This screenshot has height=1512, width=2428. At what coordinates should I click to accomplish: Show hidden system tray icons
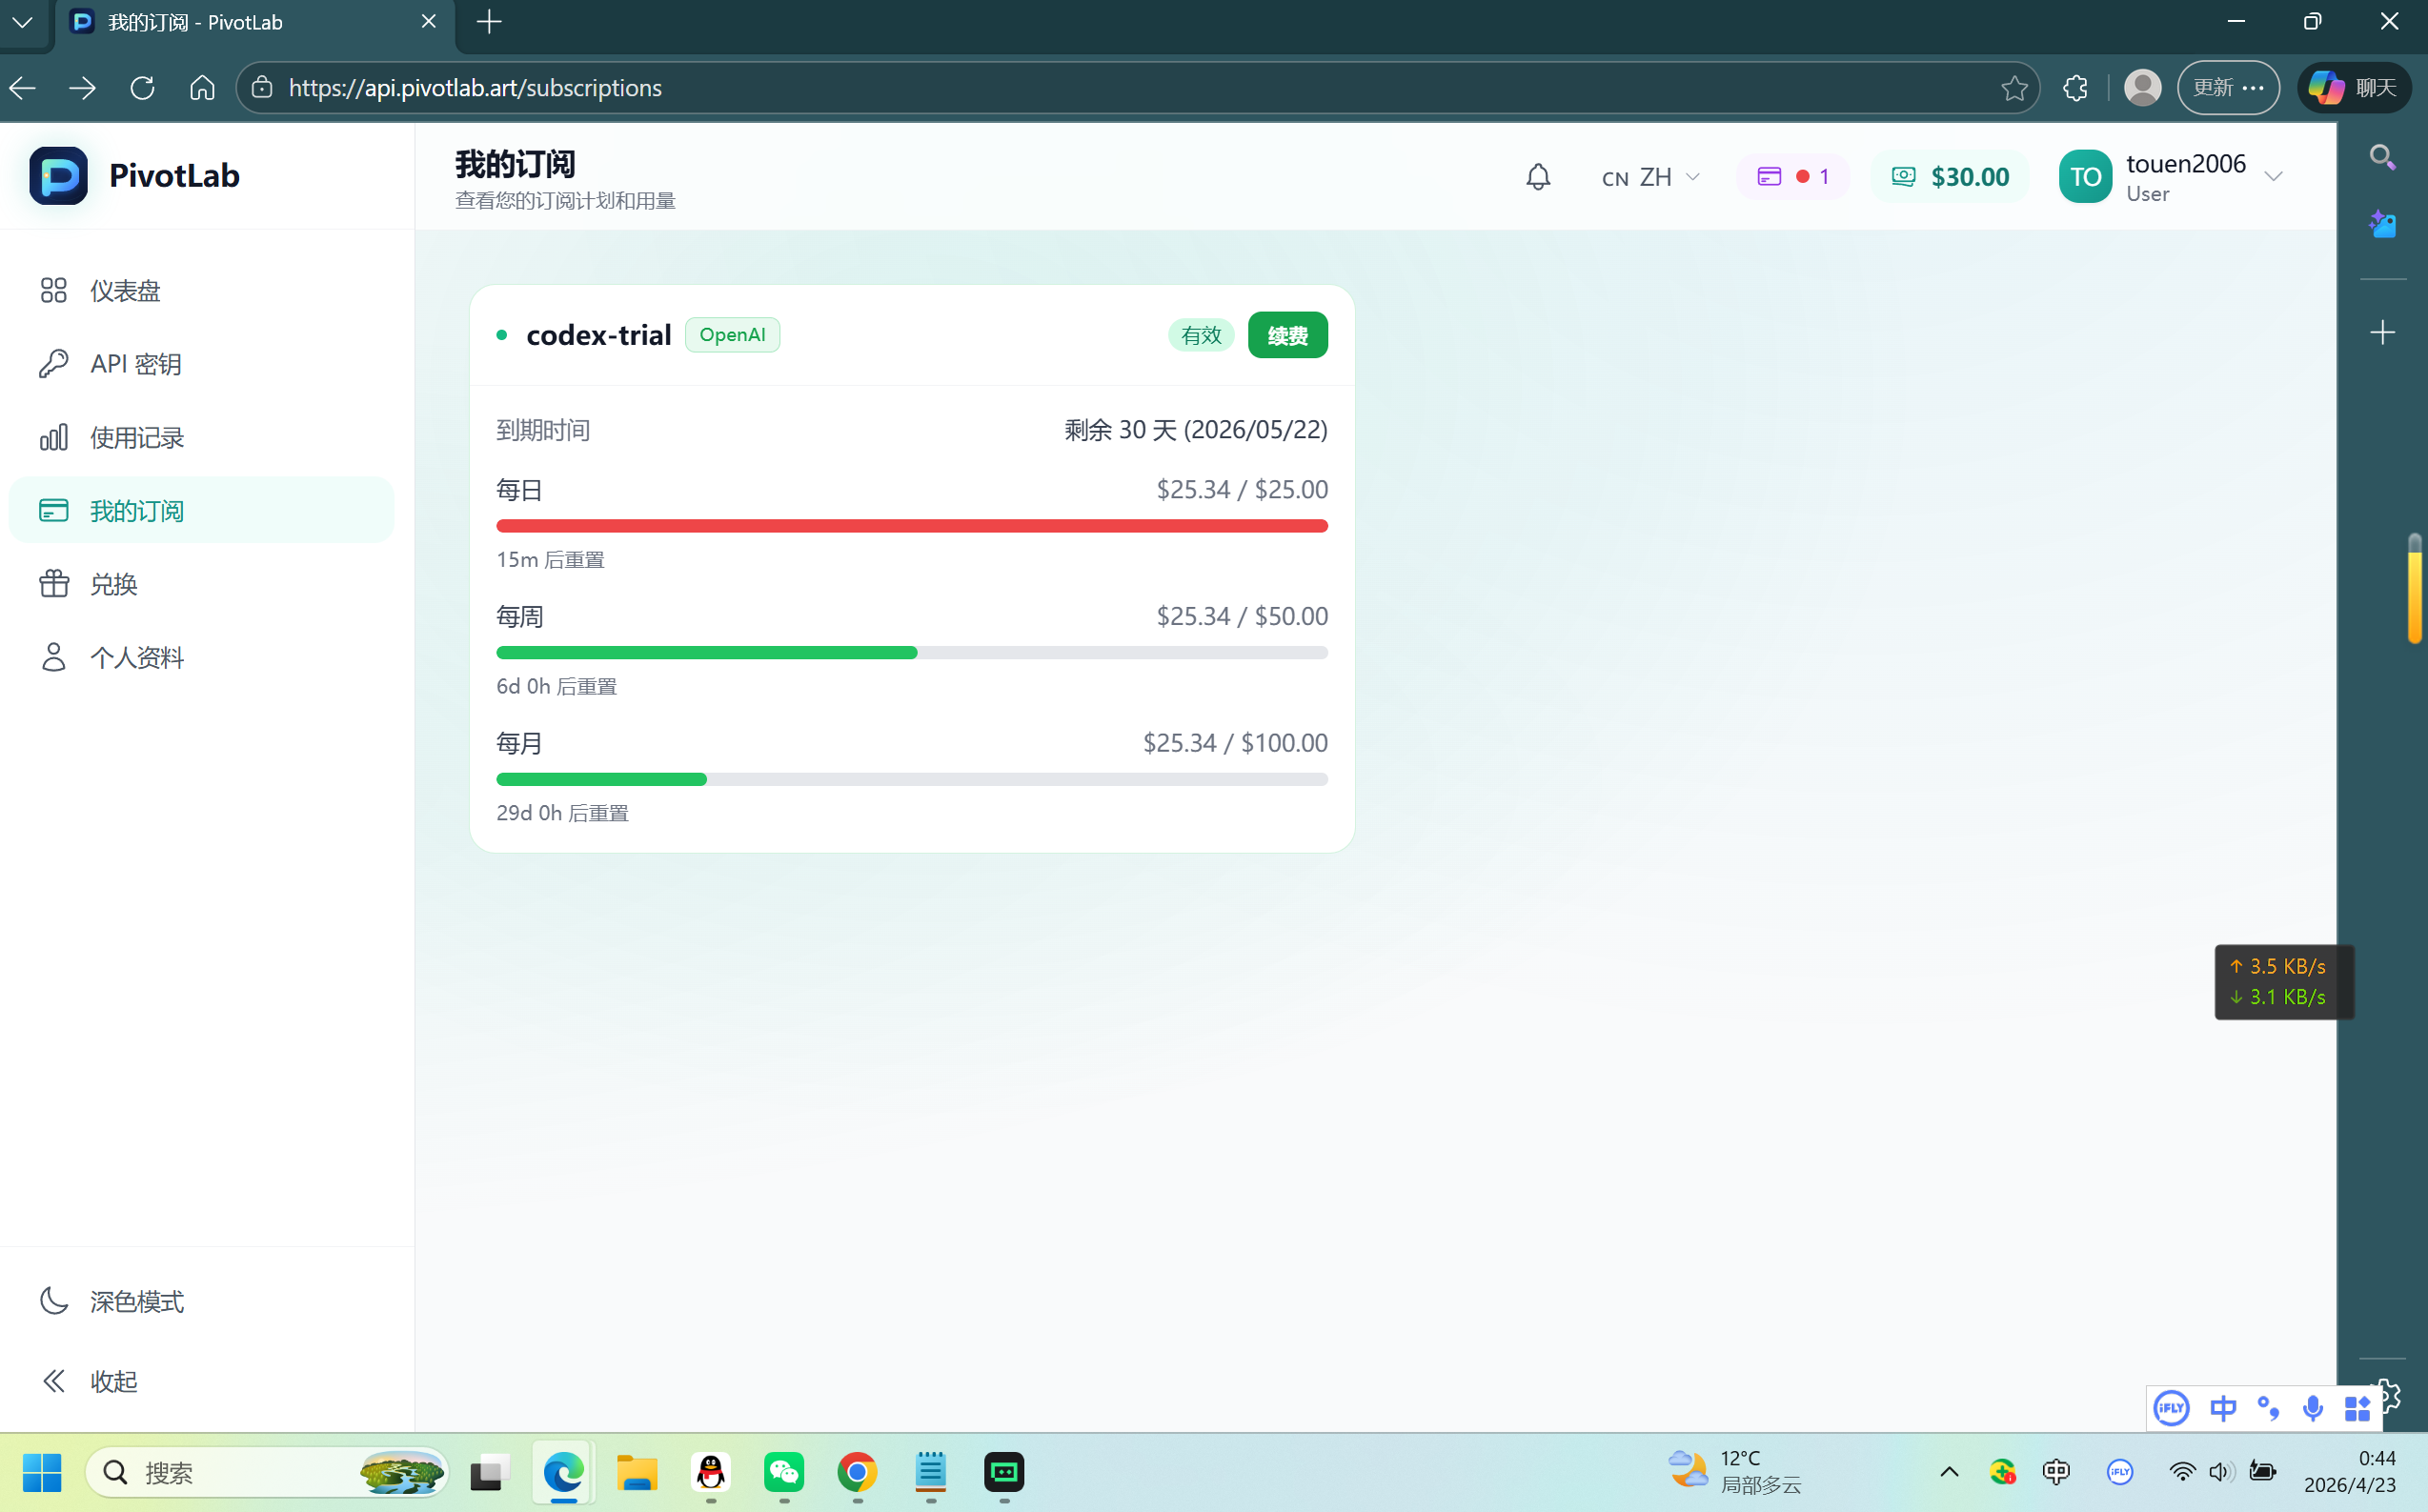1949,1472
